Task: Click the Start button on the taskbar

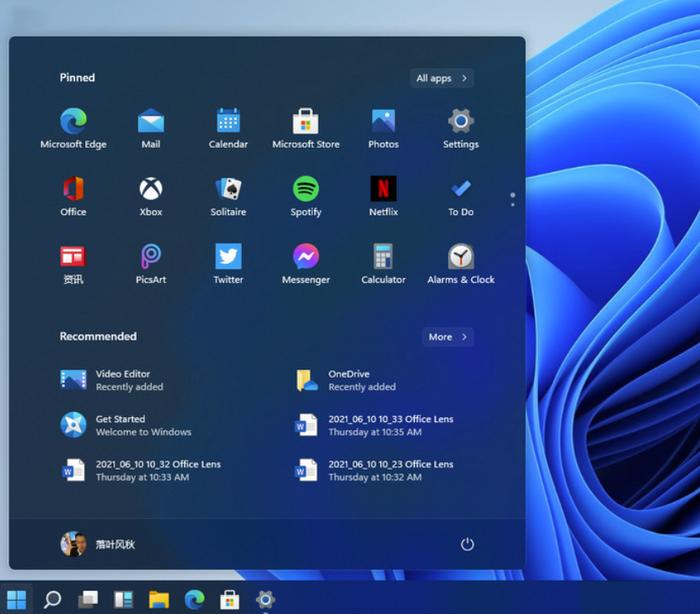Action: click(17, 599)
